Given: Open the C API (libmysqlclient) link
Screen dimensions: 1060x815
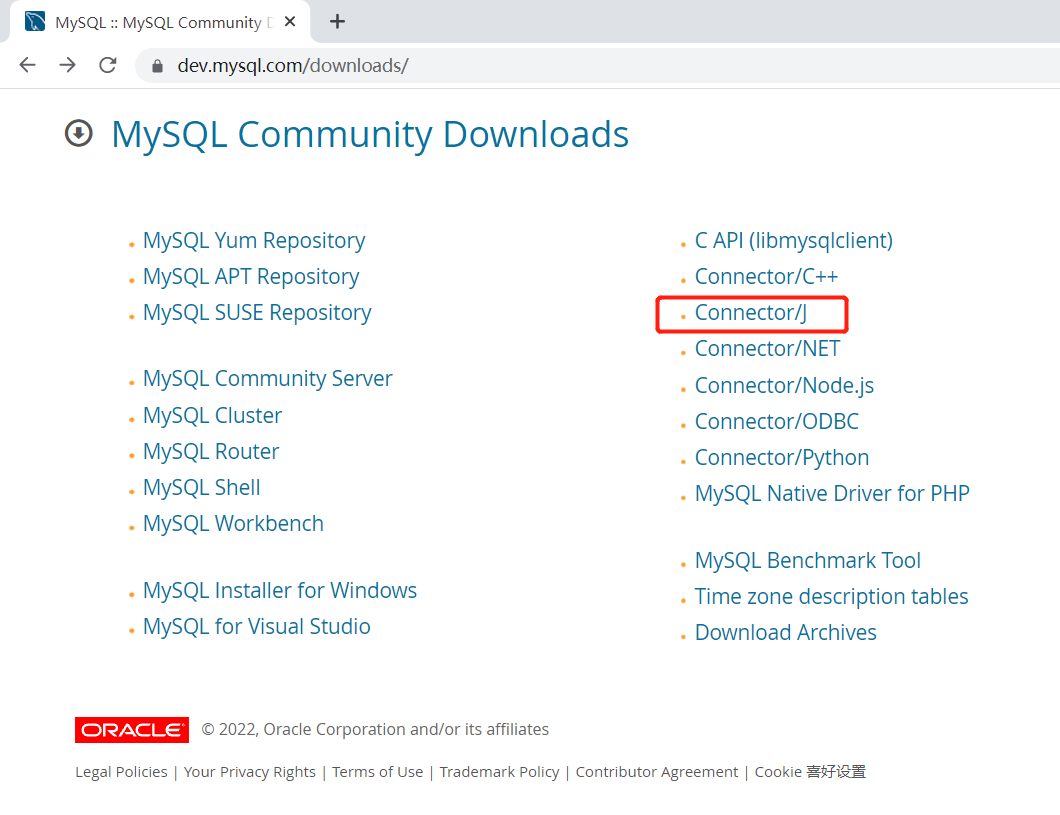Looking at the screenshot, I should [x=794, y=241].
